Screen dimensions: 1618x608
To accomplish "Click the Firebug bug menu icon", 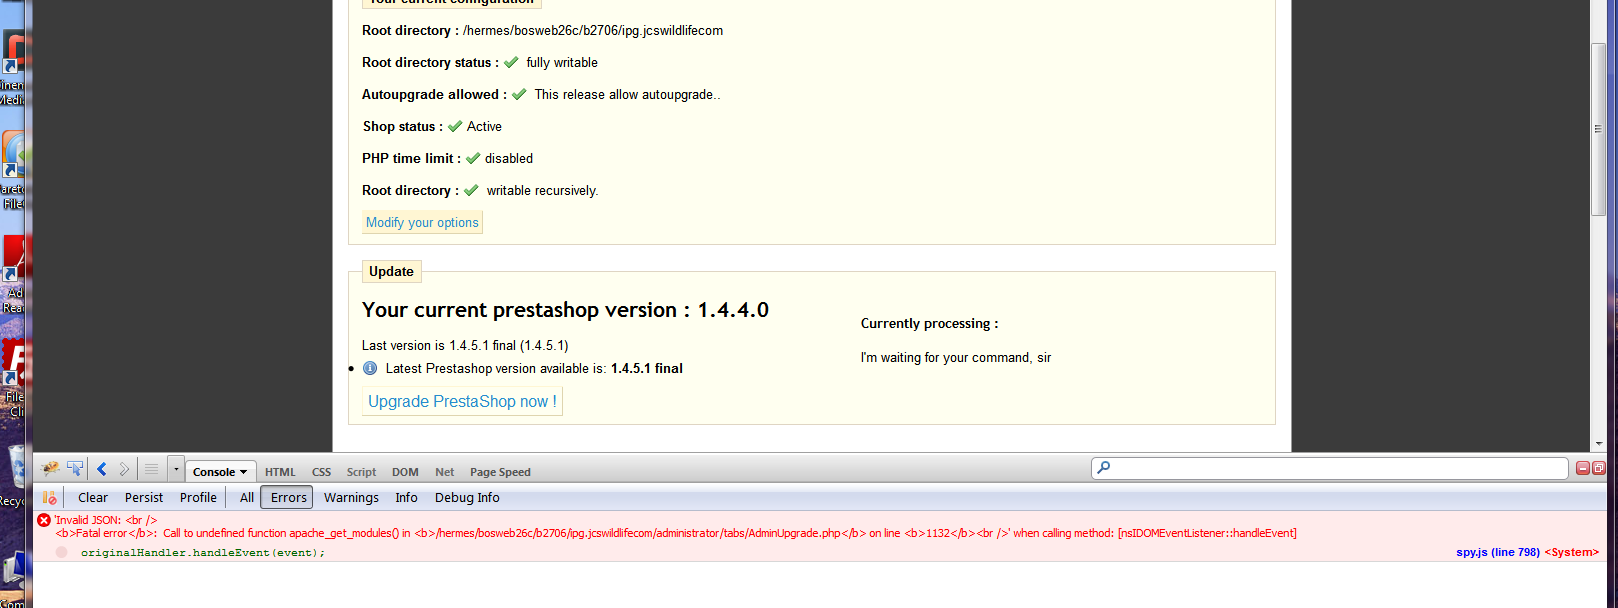I will 49,469.
